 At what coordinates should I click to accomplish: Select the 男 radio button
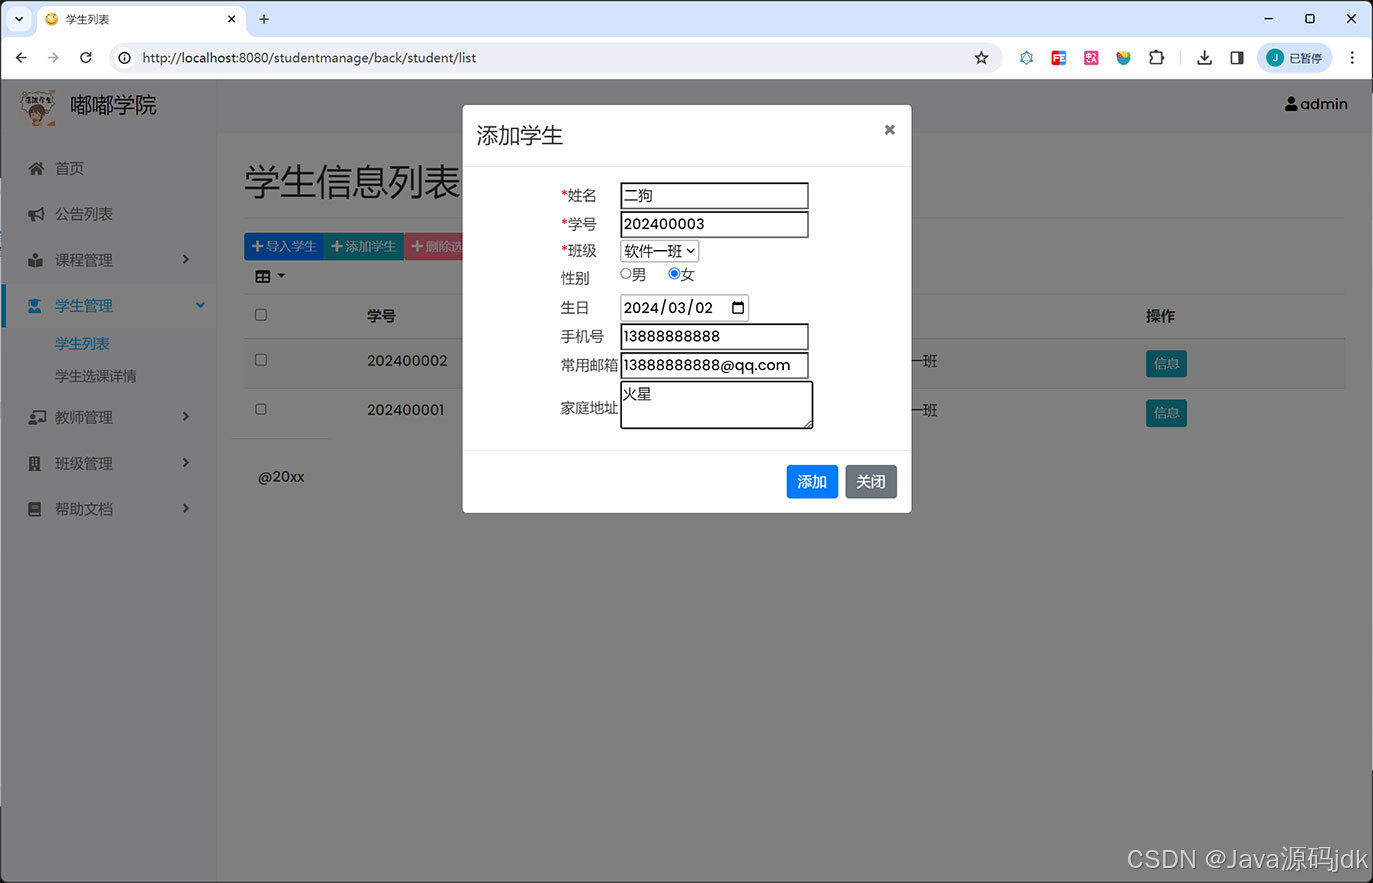click(626, 274)
